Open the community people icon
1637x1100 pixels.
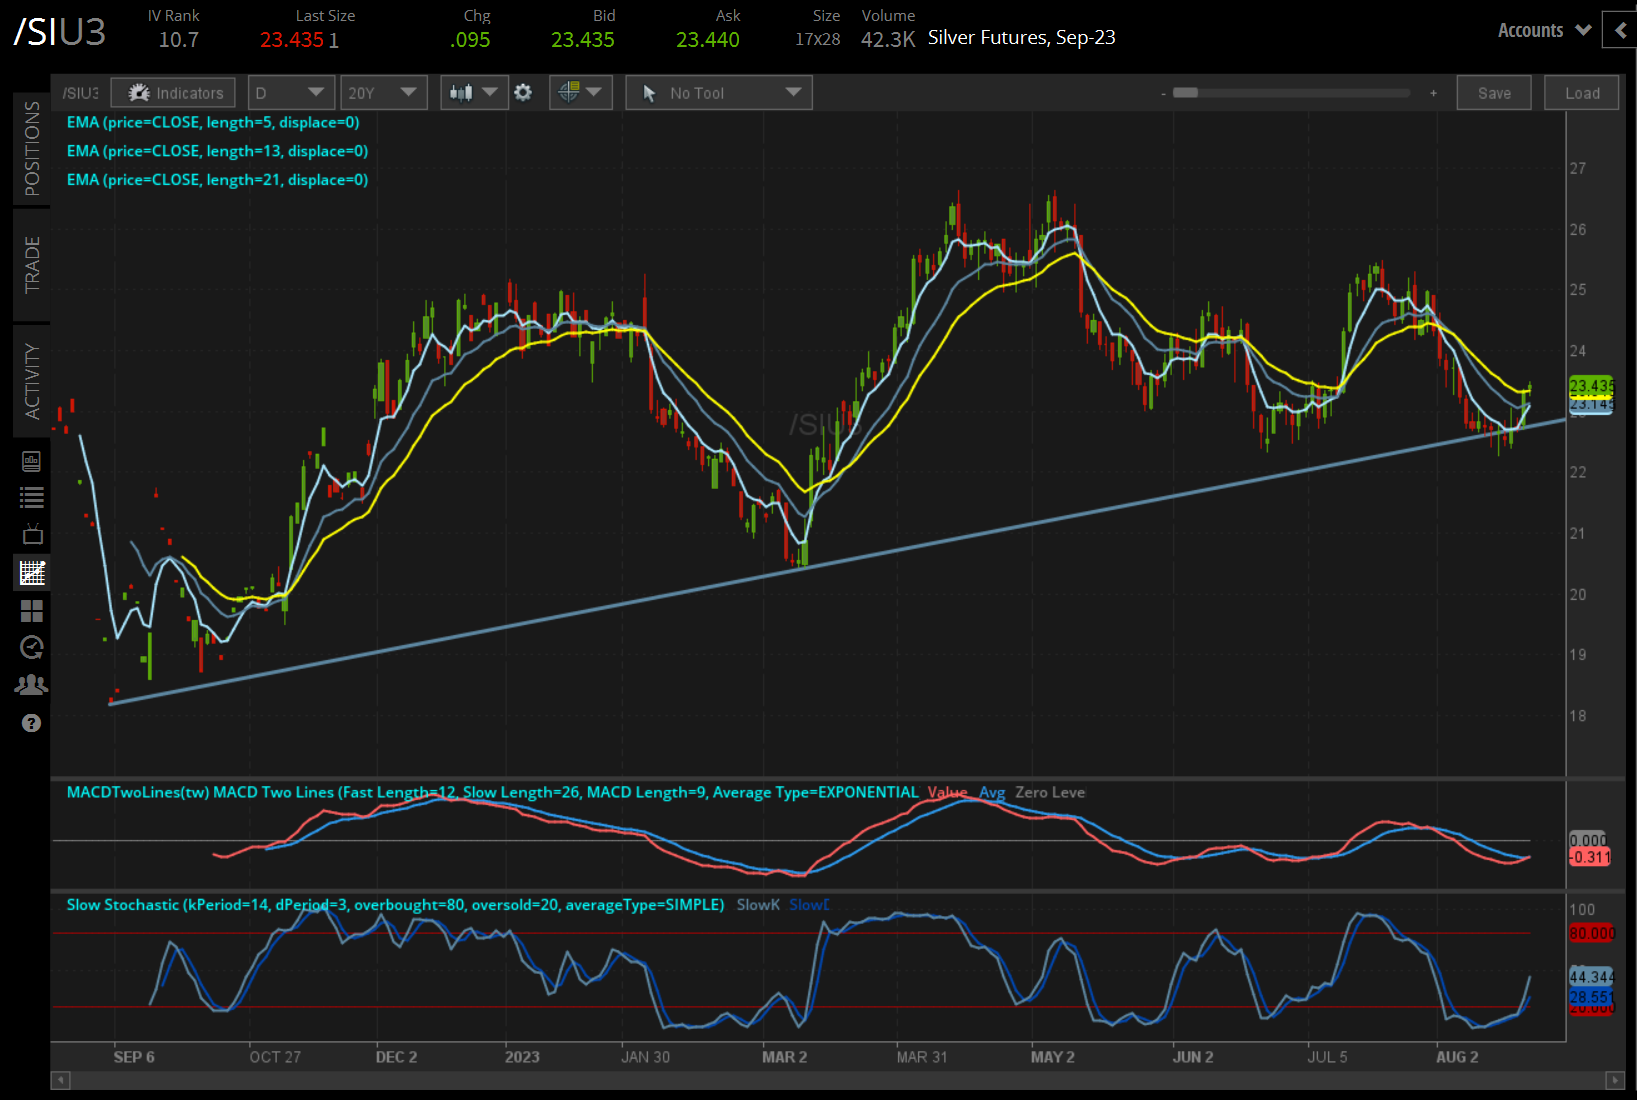(x=31, y=684)
